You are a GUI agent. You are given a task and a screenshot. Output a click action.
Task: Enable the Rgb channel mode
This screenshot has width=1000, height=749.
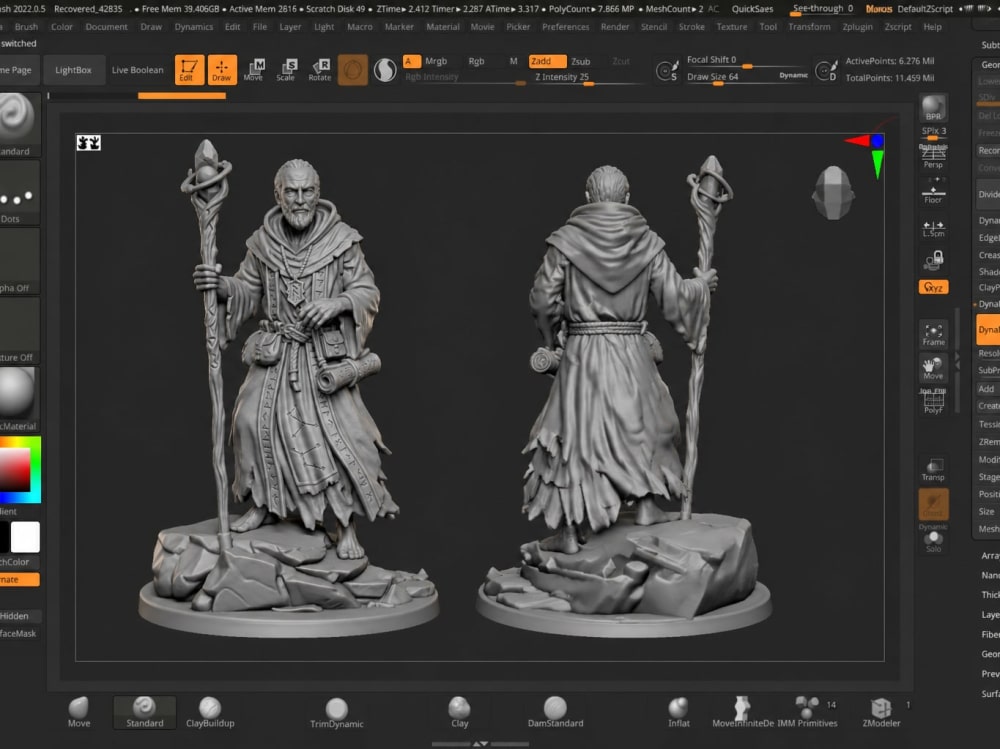point(476,61)
